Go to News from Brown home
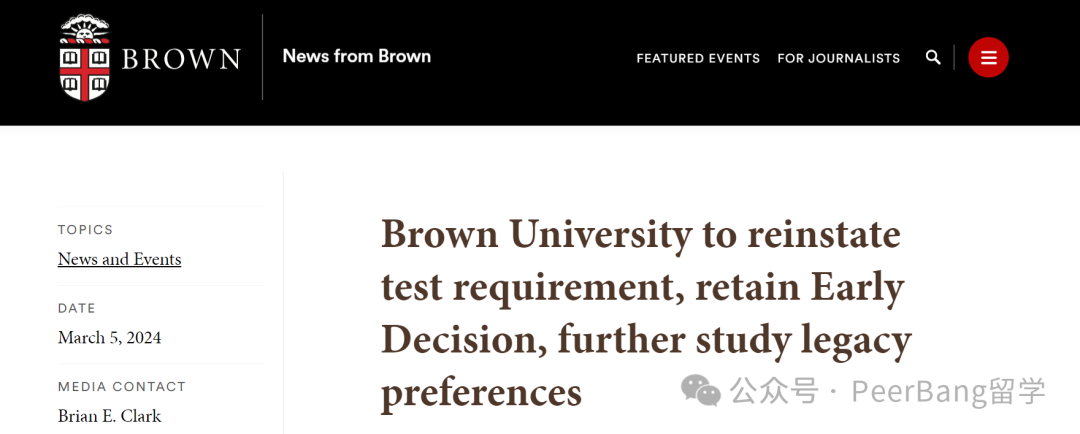1080x434 pixels. click(x=357, y=56)
